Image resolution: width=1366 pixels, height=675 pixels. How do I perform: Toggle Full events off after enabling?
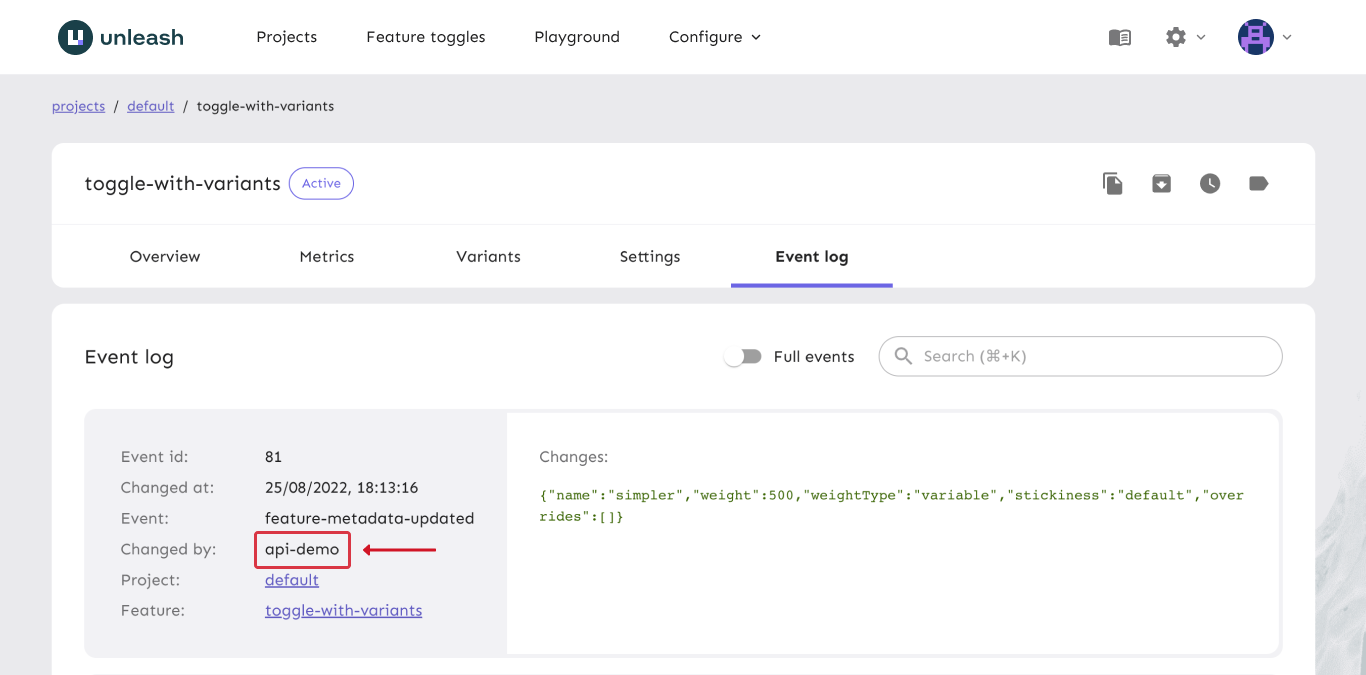[x=743, y=356]
